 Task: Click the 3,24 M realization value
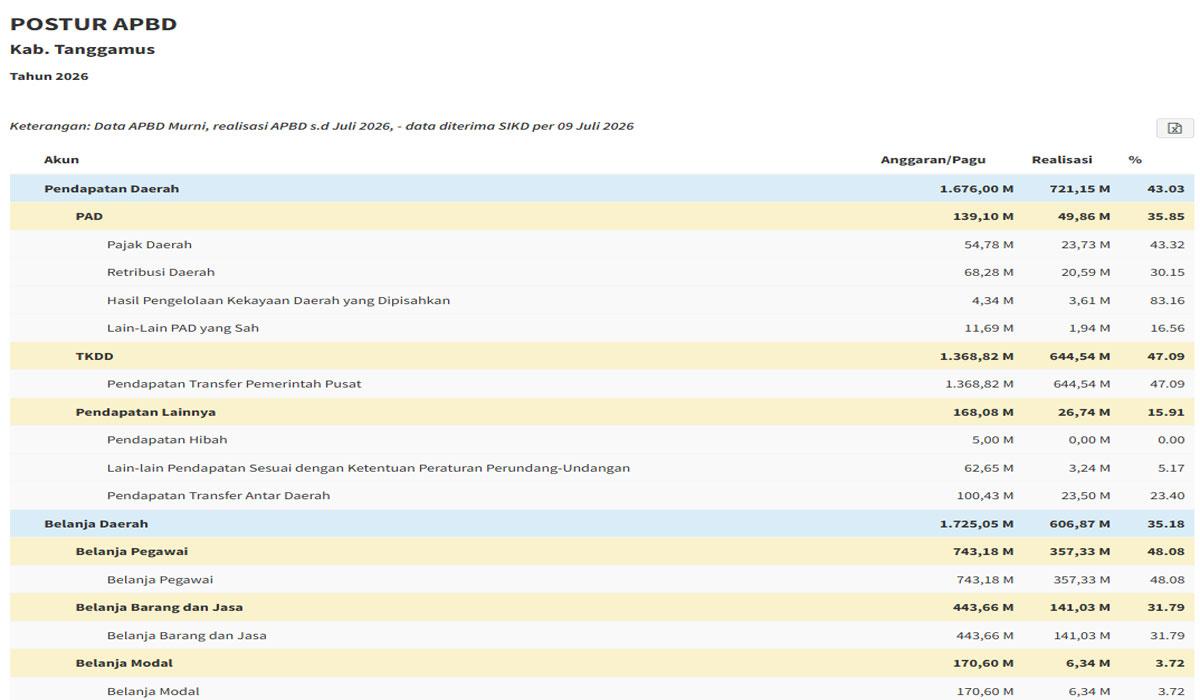pos(1089,469)
